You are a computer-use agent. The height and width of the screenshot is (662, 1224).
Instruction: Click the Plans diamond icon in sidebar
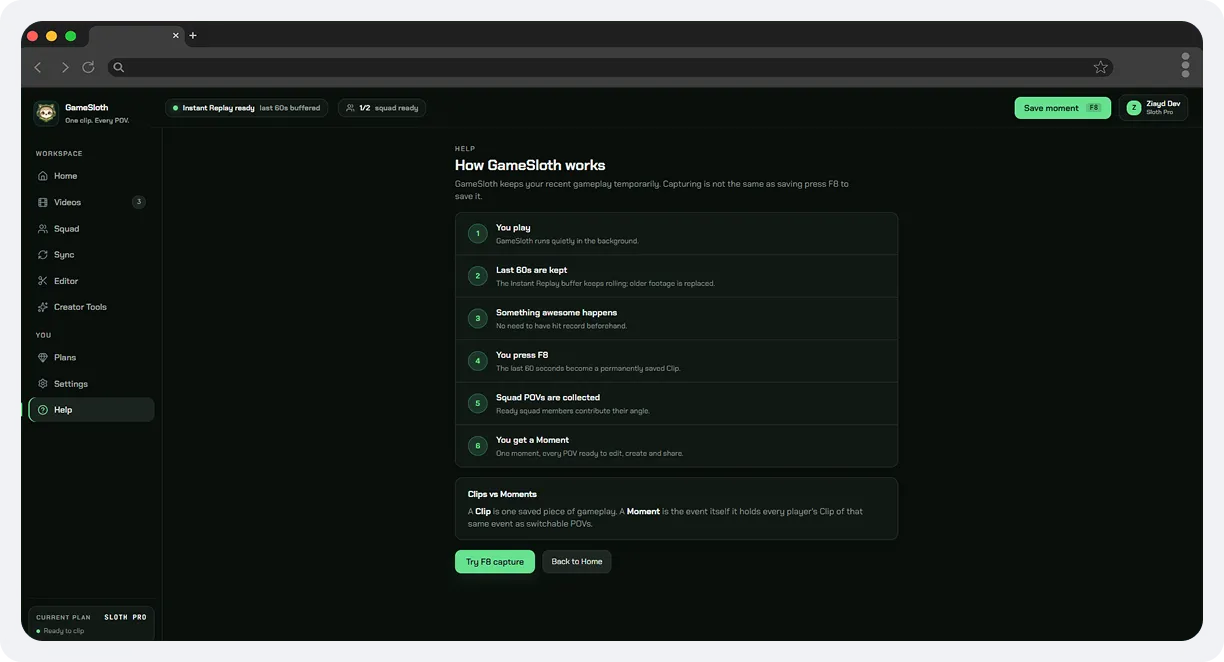(x=43, y=357)
